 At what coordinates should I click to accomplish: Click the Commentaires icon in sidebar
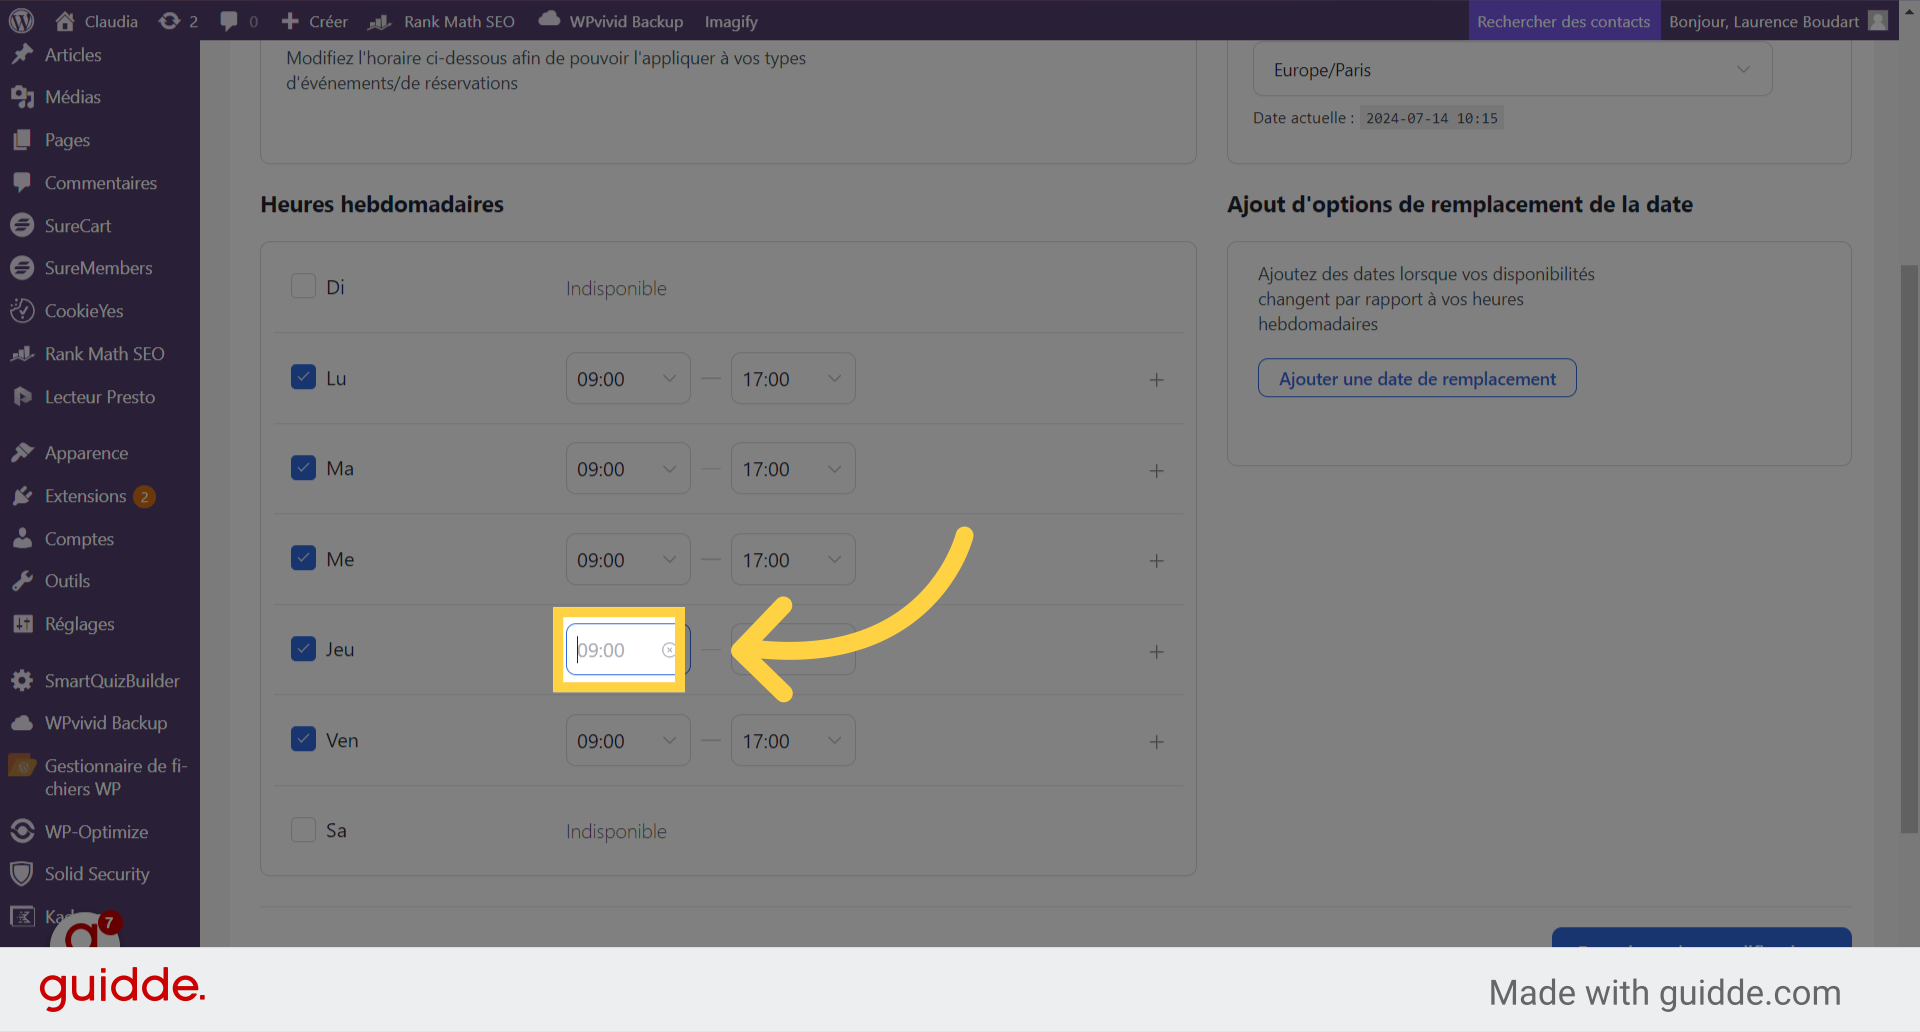click(22, 183)
